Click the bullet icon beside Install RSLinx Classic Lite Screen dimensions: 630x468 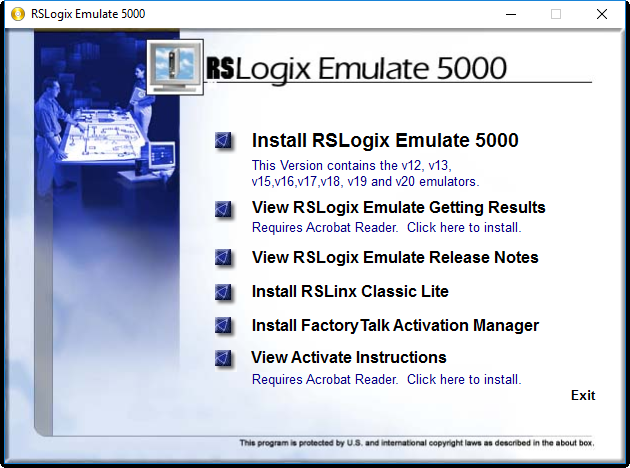click(223, 292)
